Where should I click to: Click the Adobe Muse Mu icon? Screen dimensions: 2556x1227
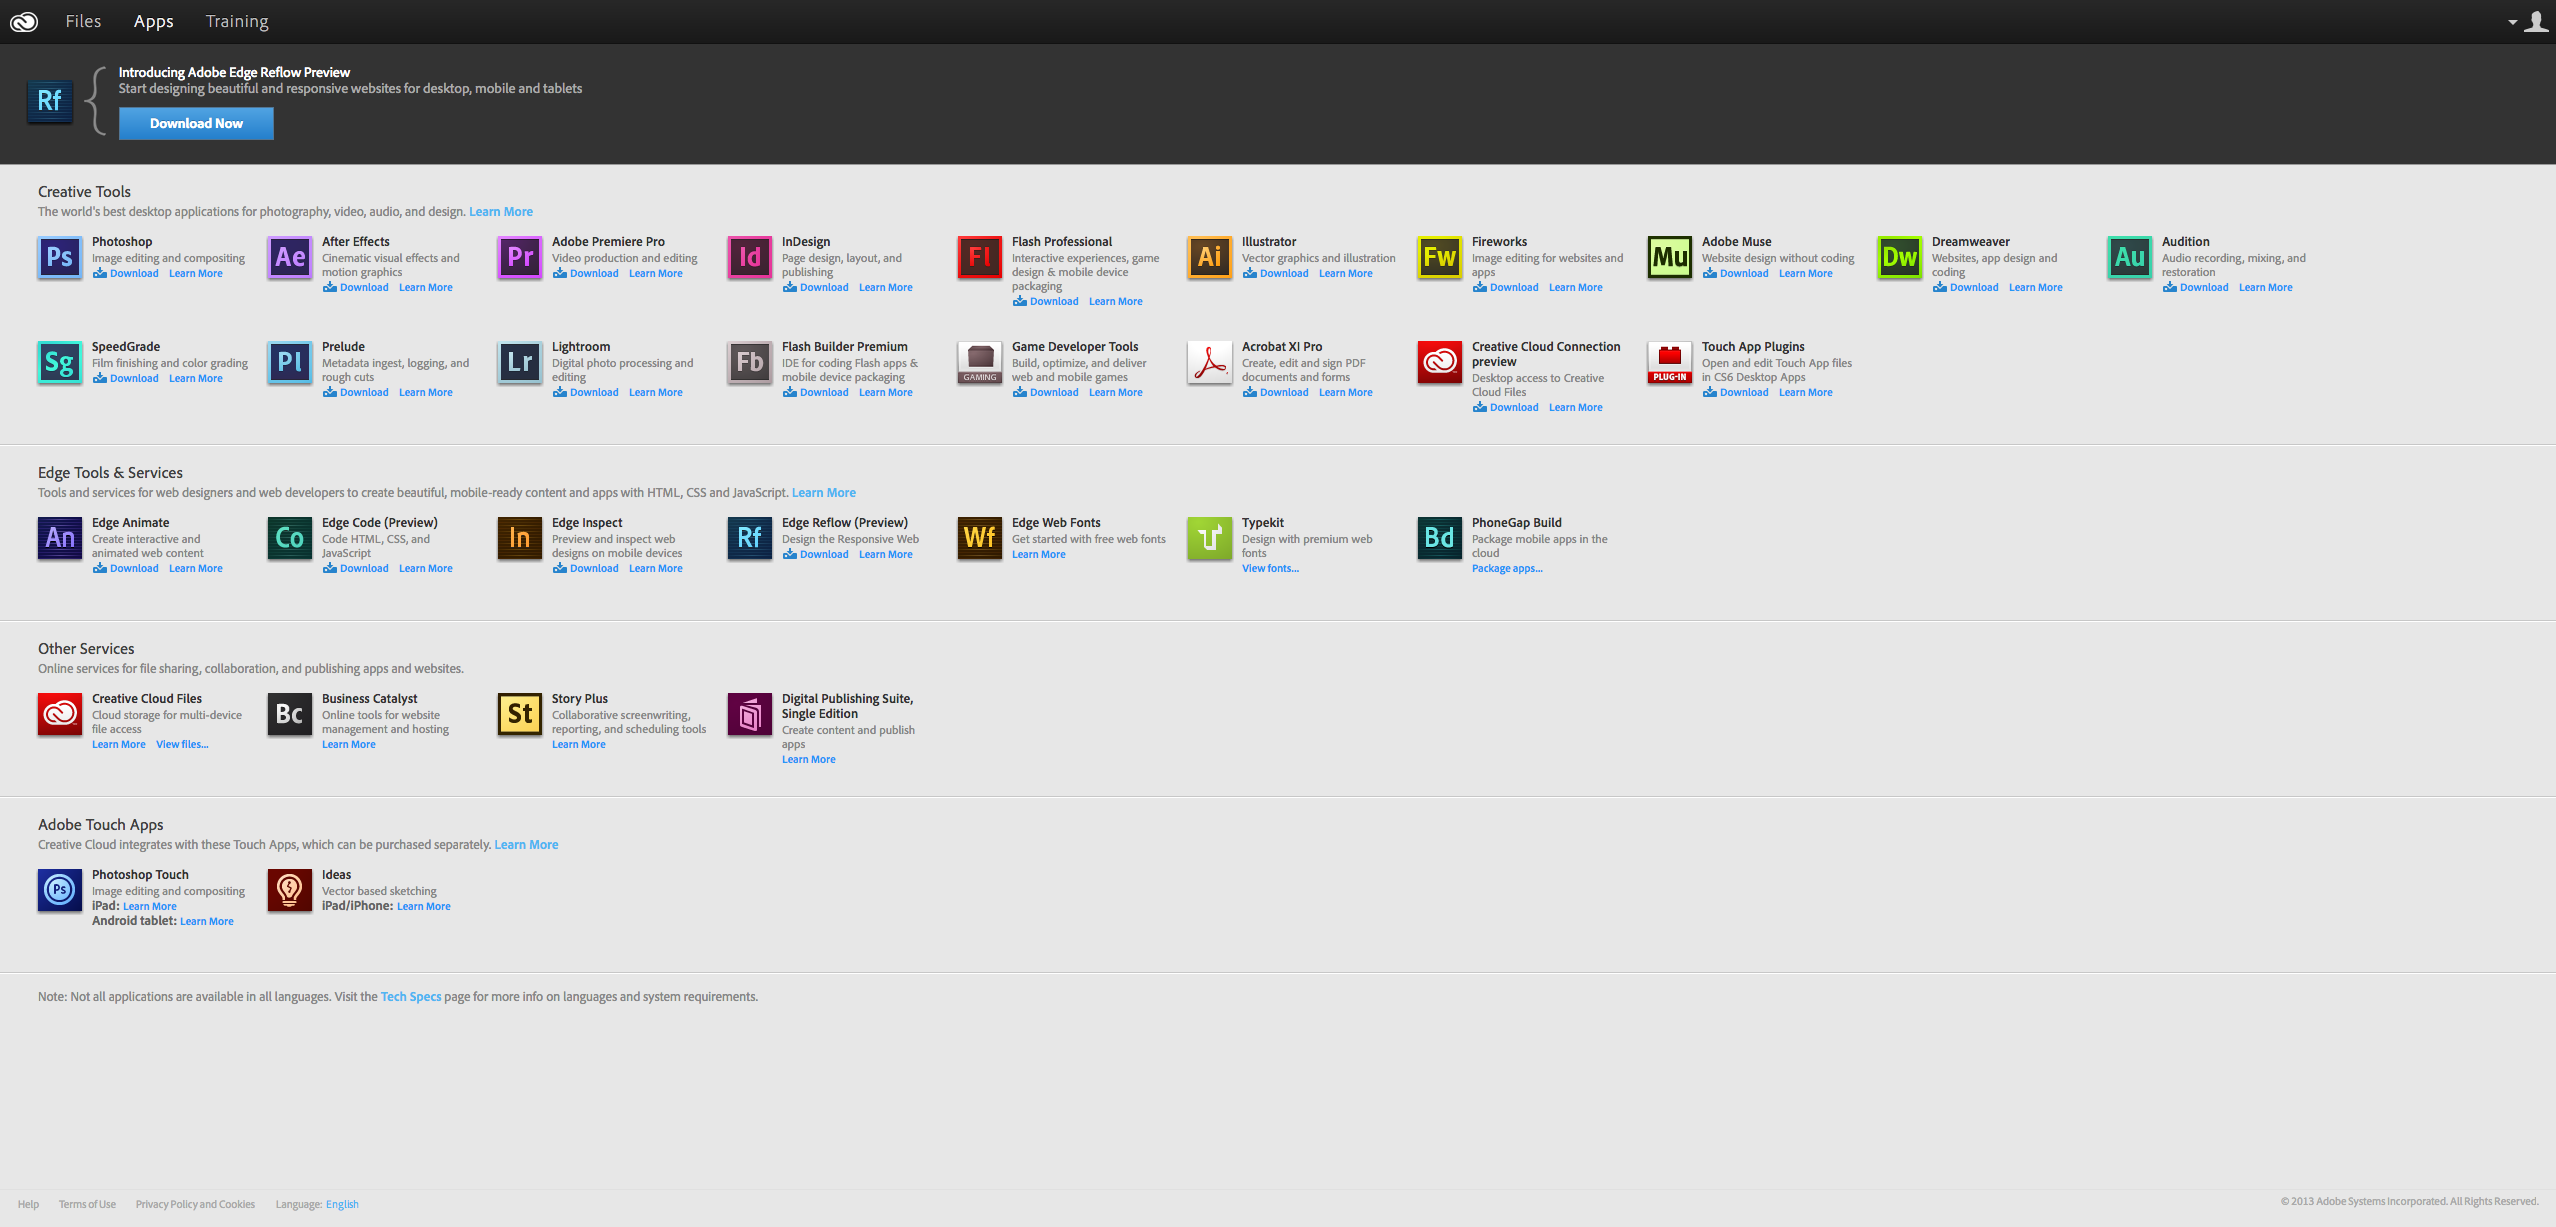[1670, 258]
